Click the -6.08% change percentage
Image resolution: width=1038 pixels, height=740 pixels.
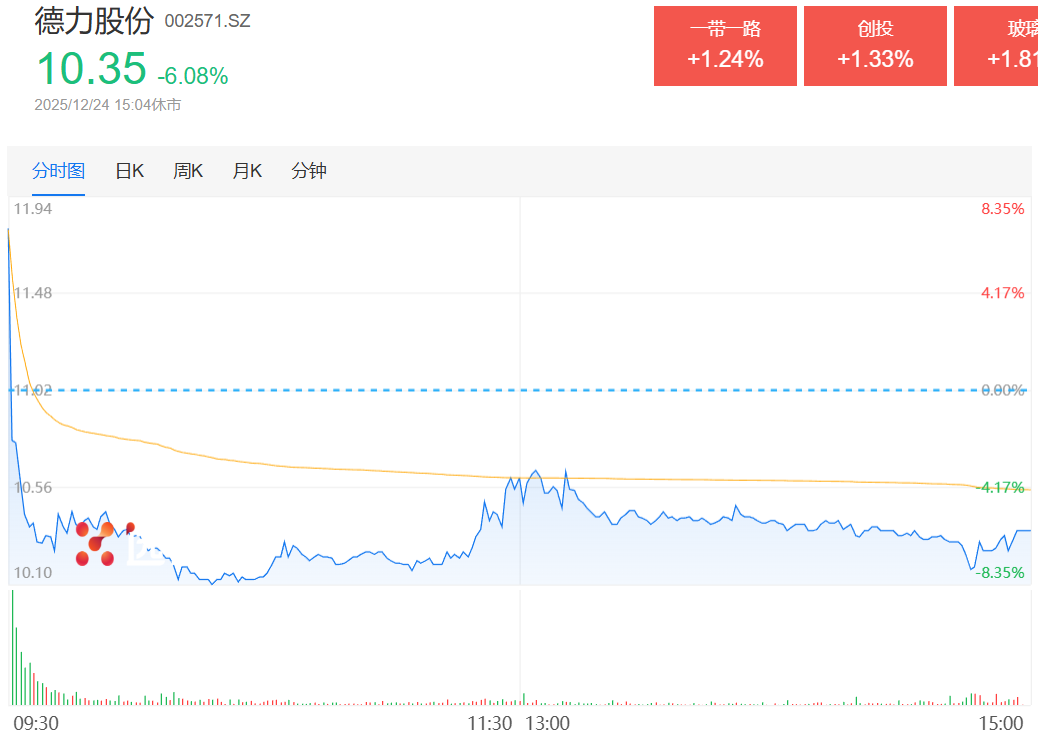click(193, 76)
